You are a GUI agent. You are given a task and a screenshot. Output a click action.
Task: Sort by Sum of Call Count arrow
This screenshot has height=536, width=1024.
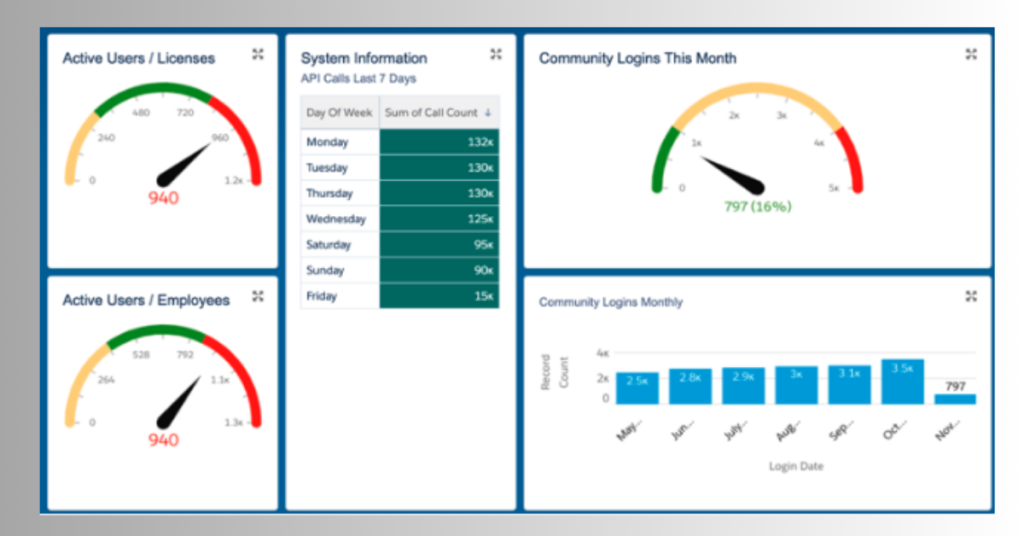pyautogui.click(x=488, y=113)
